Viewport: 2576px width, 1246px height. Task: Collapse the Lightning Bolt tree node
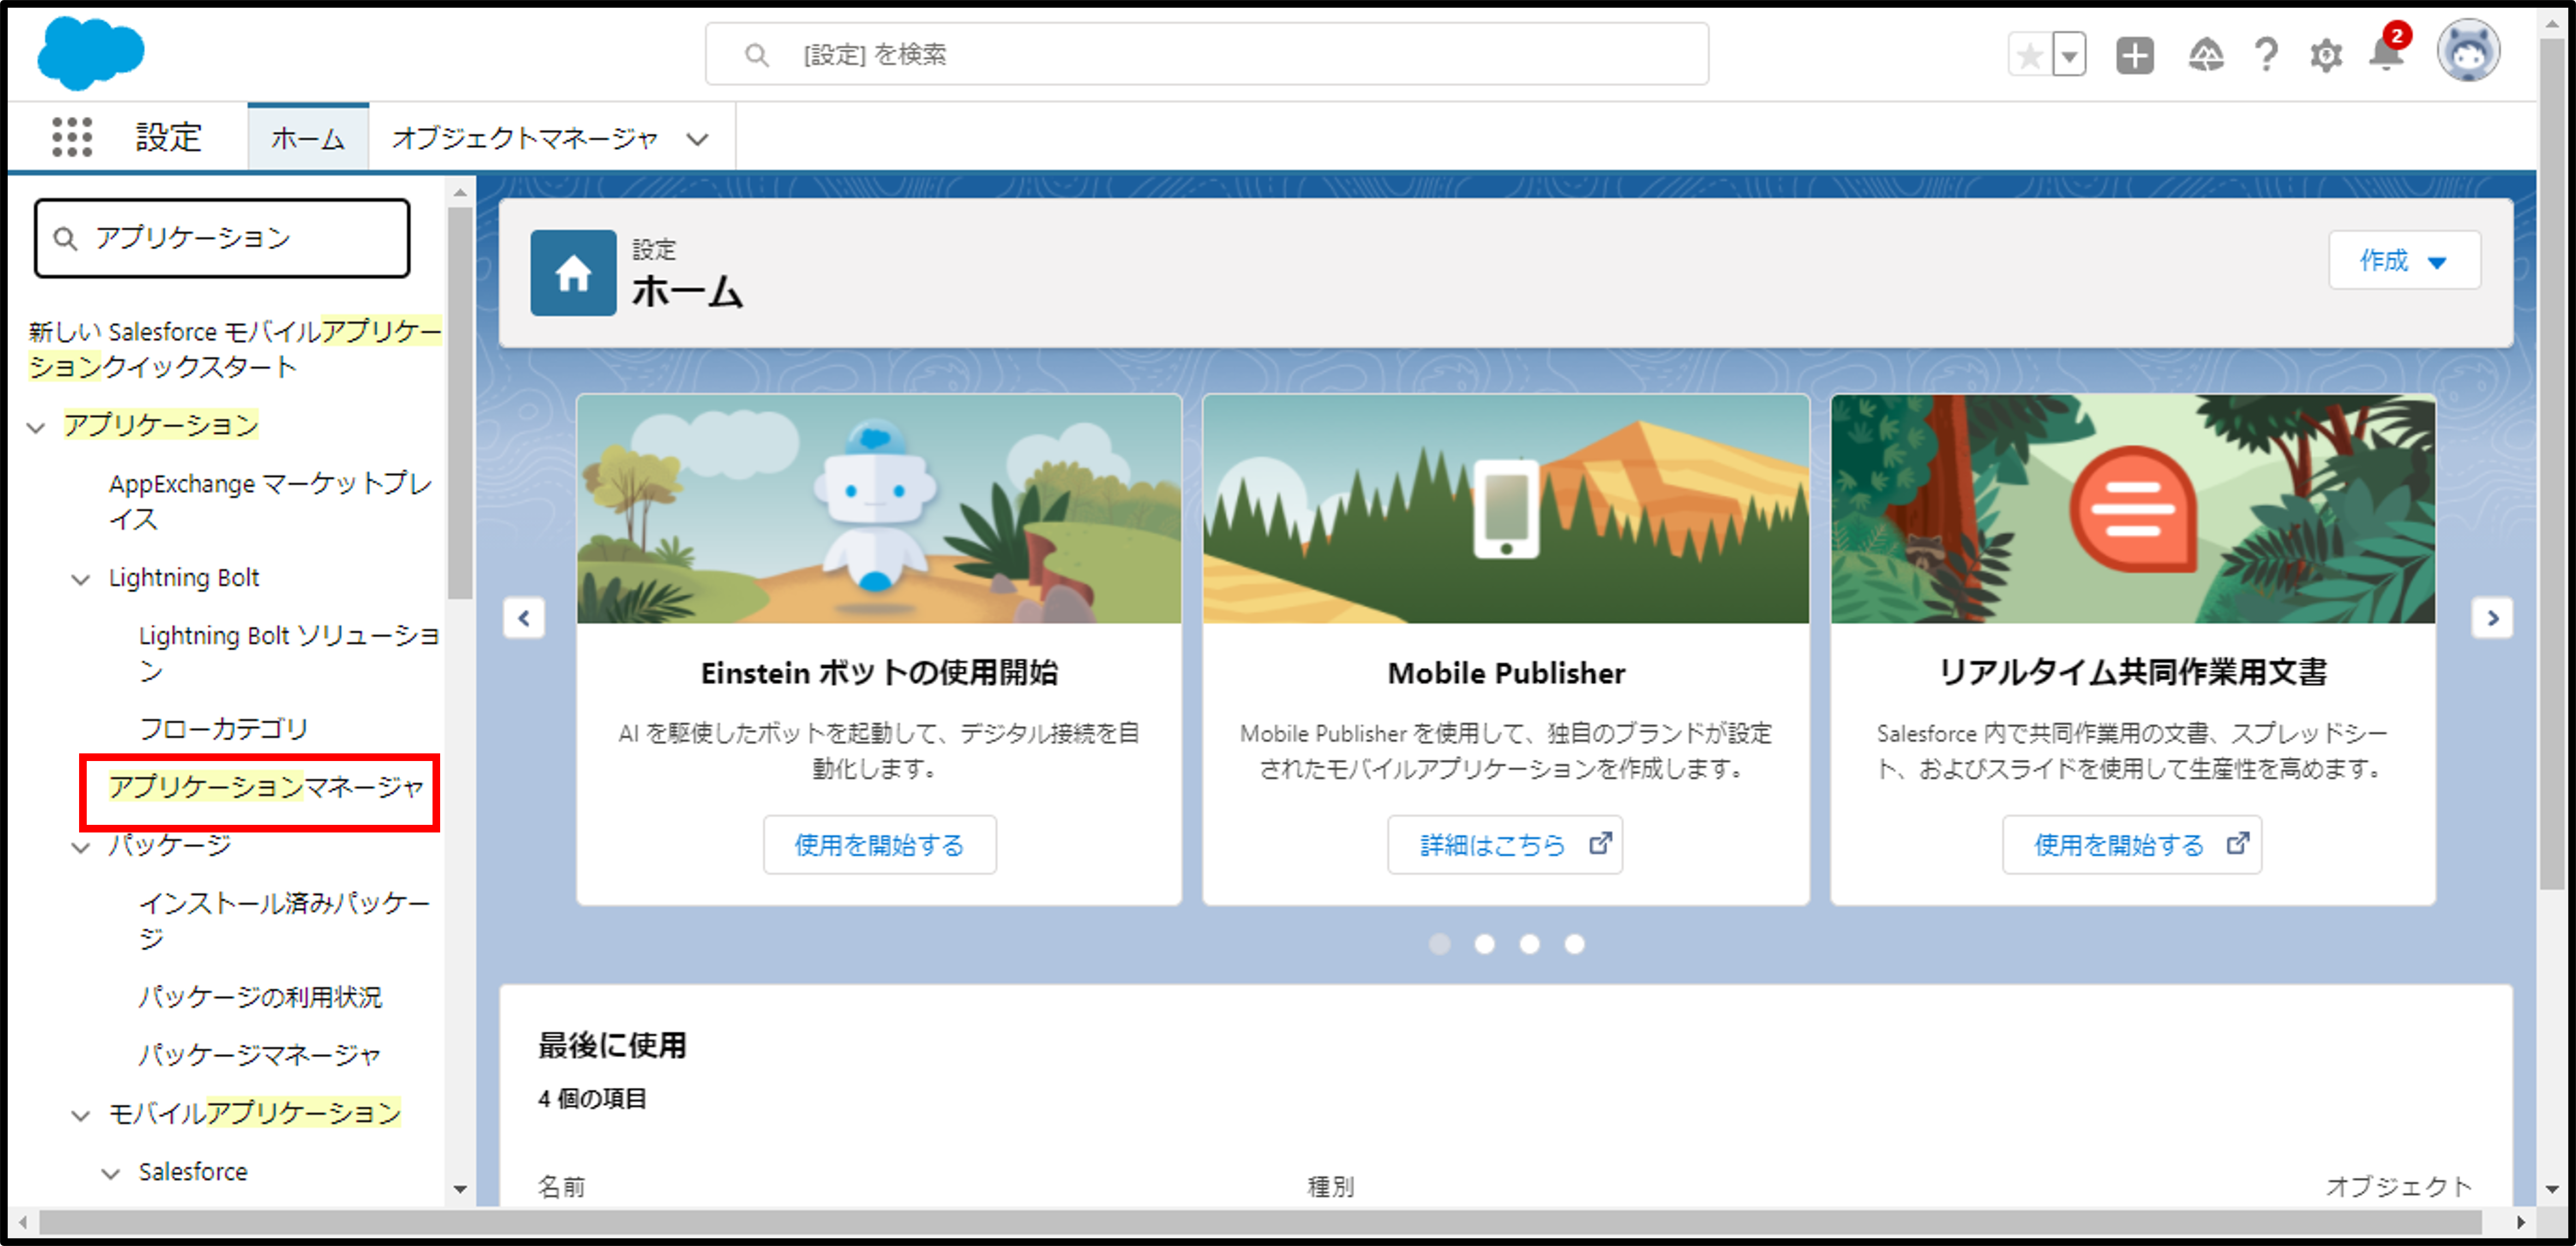coord(81,579)
